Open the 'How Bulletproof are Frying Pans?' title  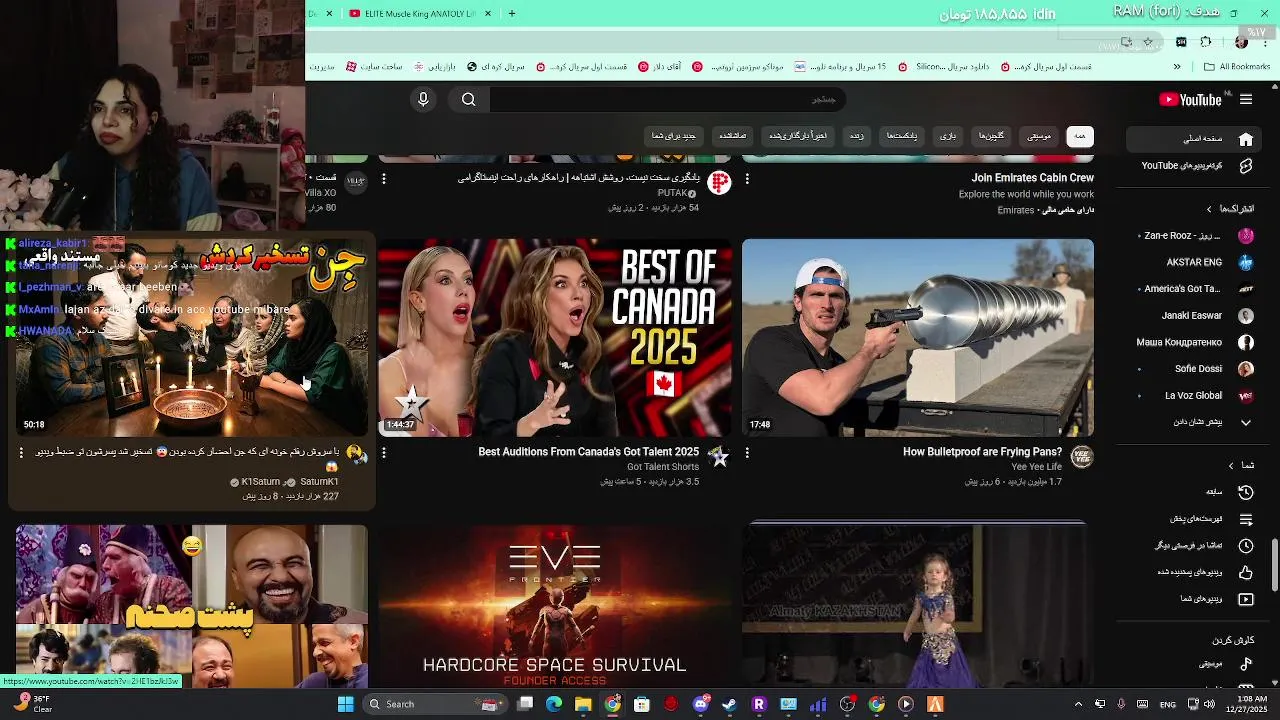click(x=982, y=452)
